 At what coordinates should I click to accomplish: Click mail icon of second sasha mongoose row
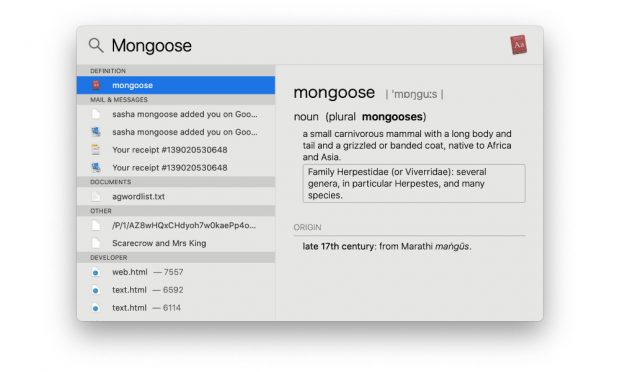(96, 132)
